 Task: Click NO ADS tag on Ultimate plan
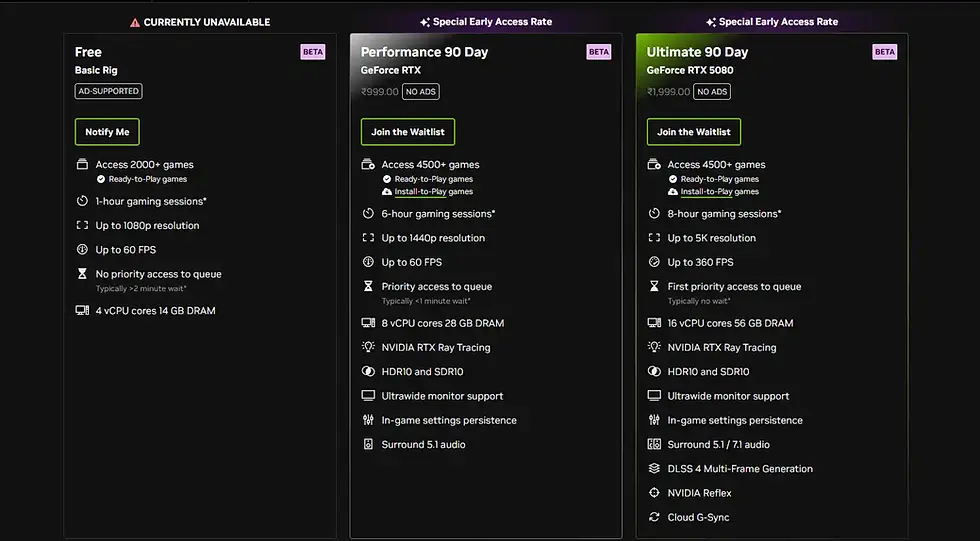pos(712,92)
